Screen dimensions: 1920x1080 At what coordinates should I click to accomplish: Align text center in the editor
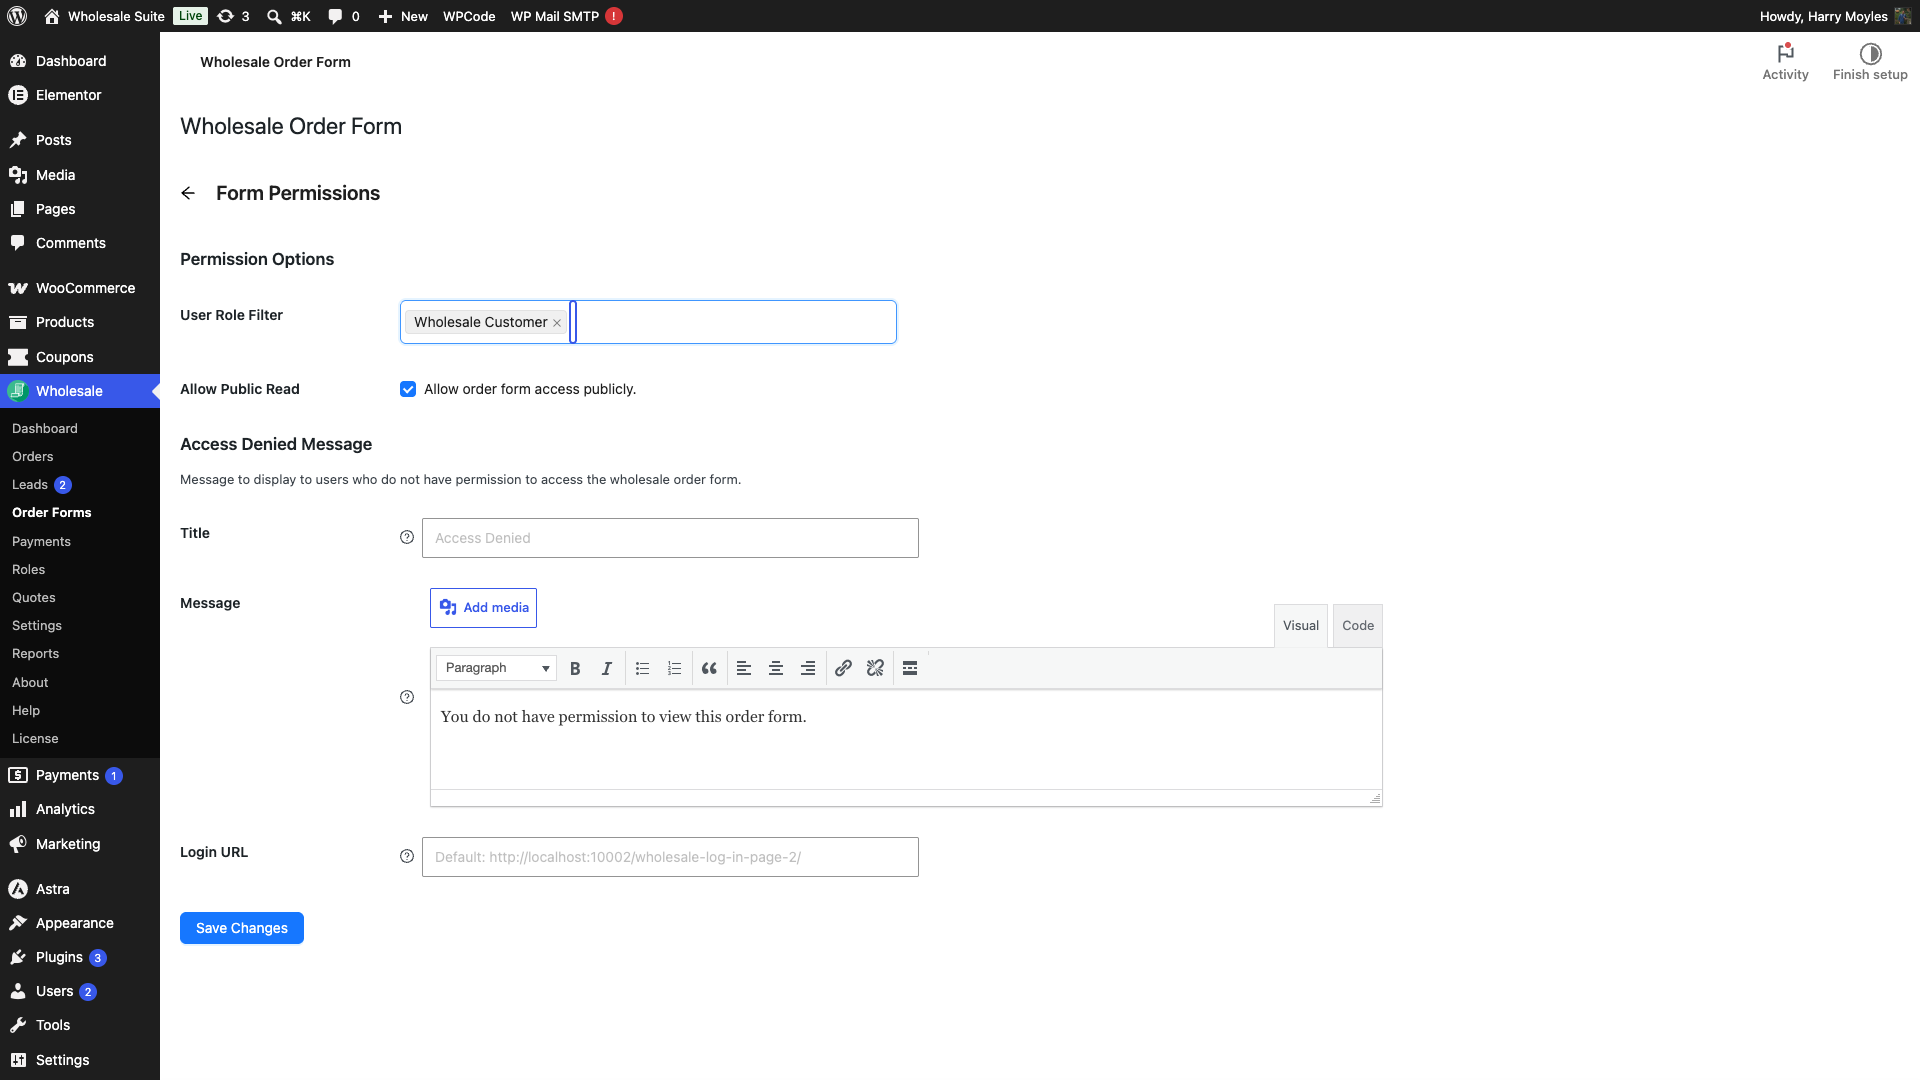[x=776, y=668]
